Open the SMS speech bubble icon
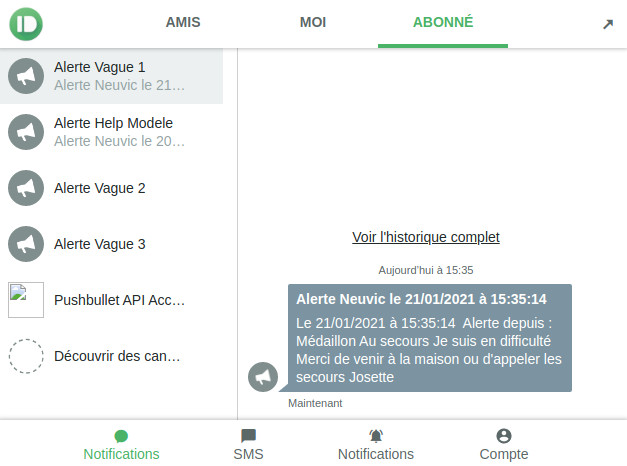Image resolution: width=627 pixels, height=466 pixels. click(248, 436)
